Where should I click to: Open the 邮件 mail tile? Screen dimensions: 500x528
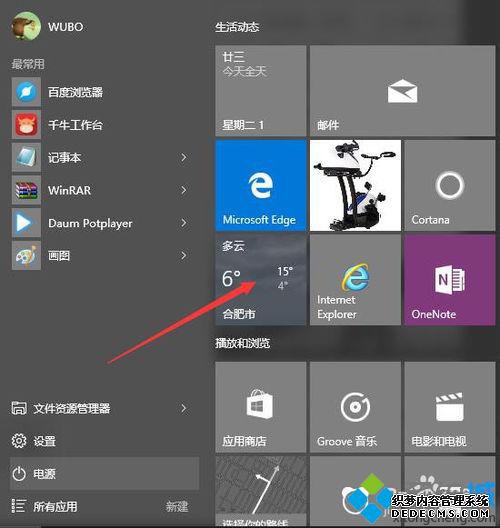coord(402,91)
